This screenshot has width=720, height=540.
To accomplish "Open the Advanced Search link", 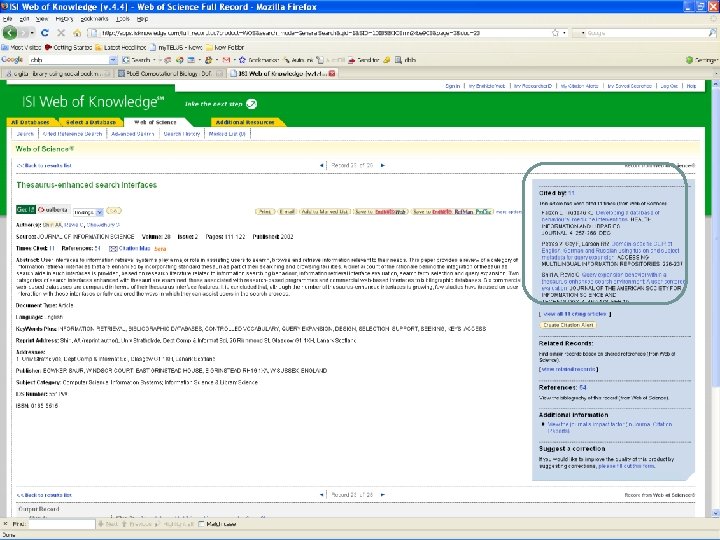I will coord(133,134).
